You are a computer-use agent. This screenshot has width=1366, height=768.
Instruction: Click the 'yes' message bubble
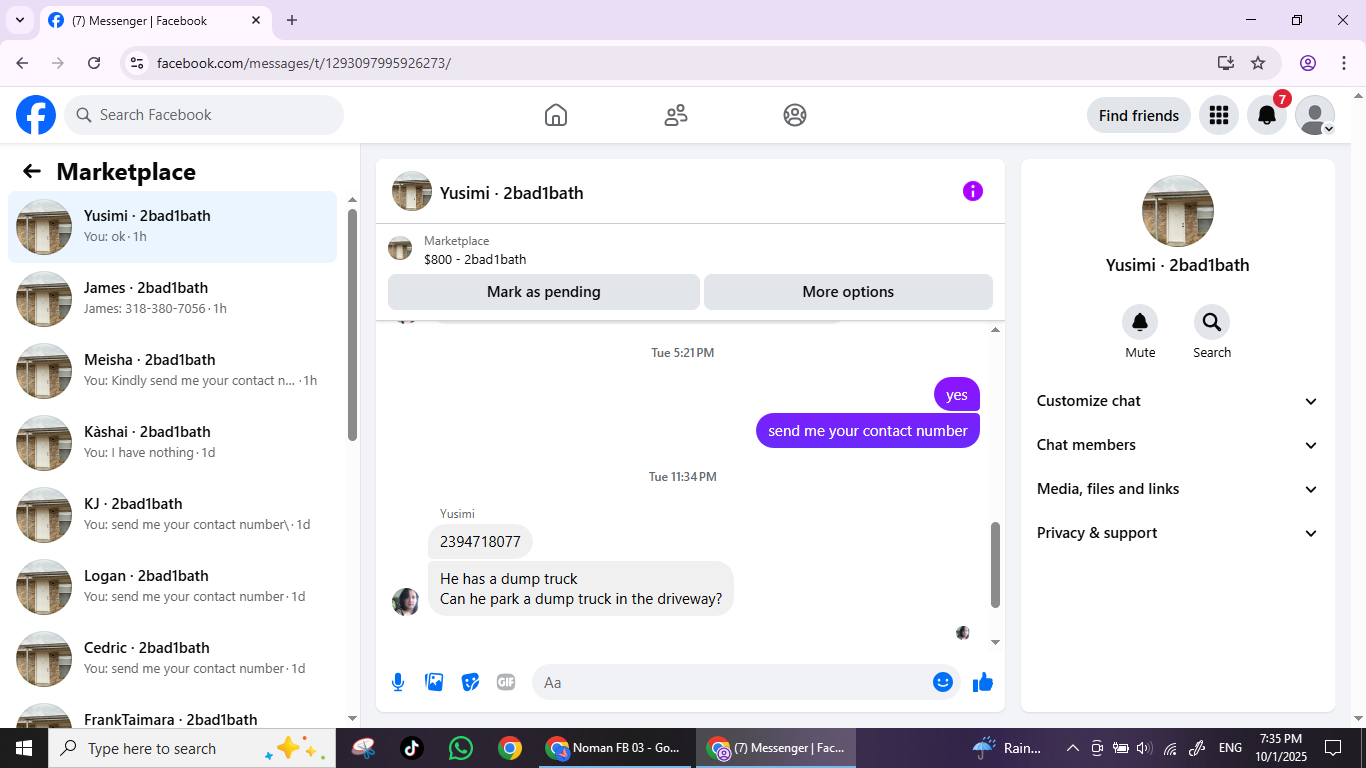pos(957,395)
